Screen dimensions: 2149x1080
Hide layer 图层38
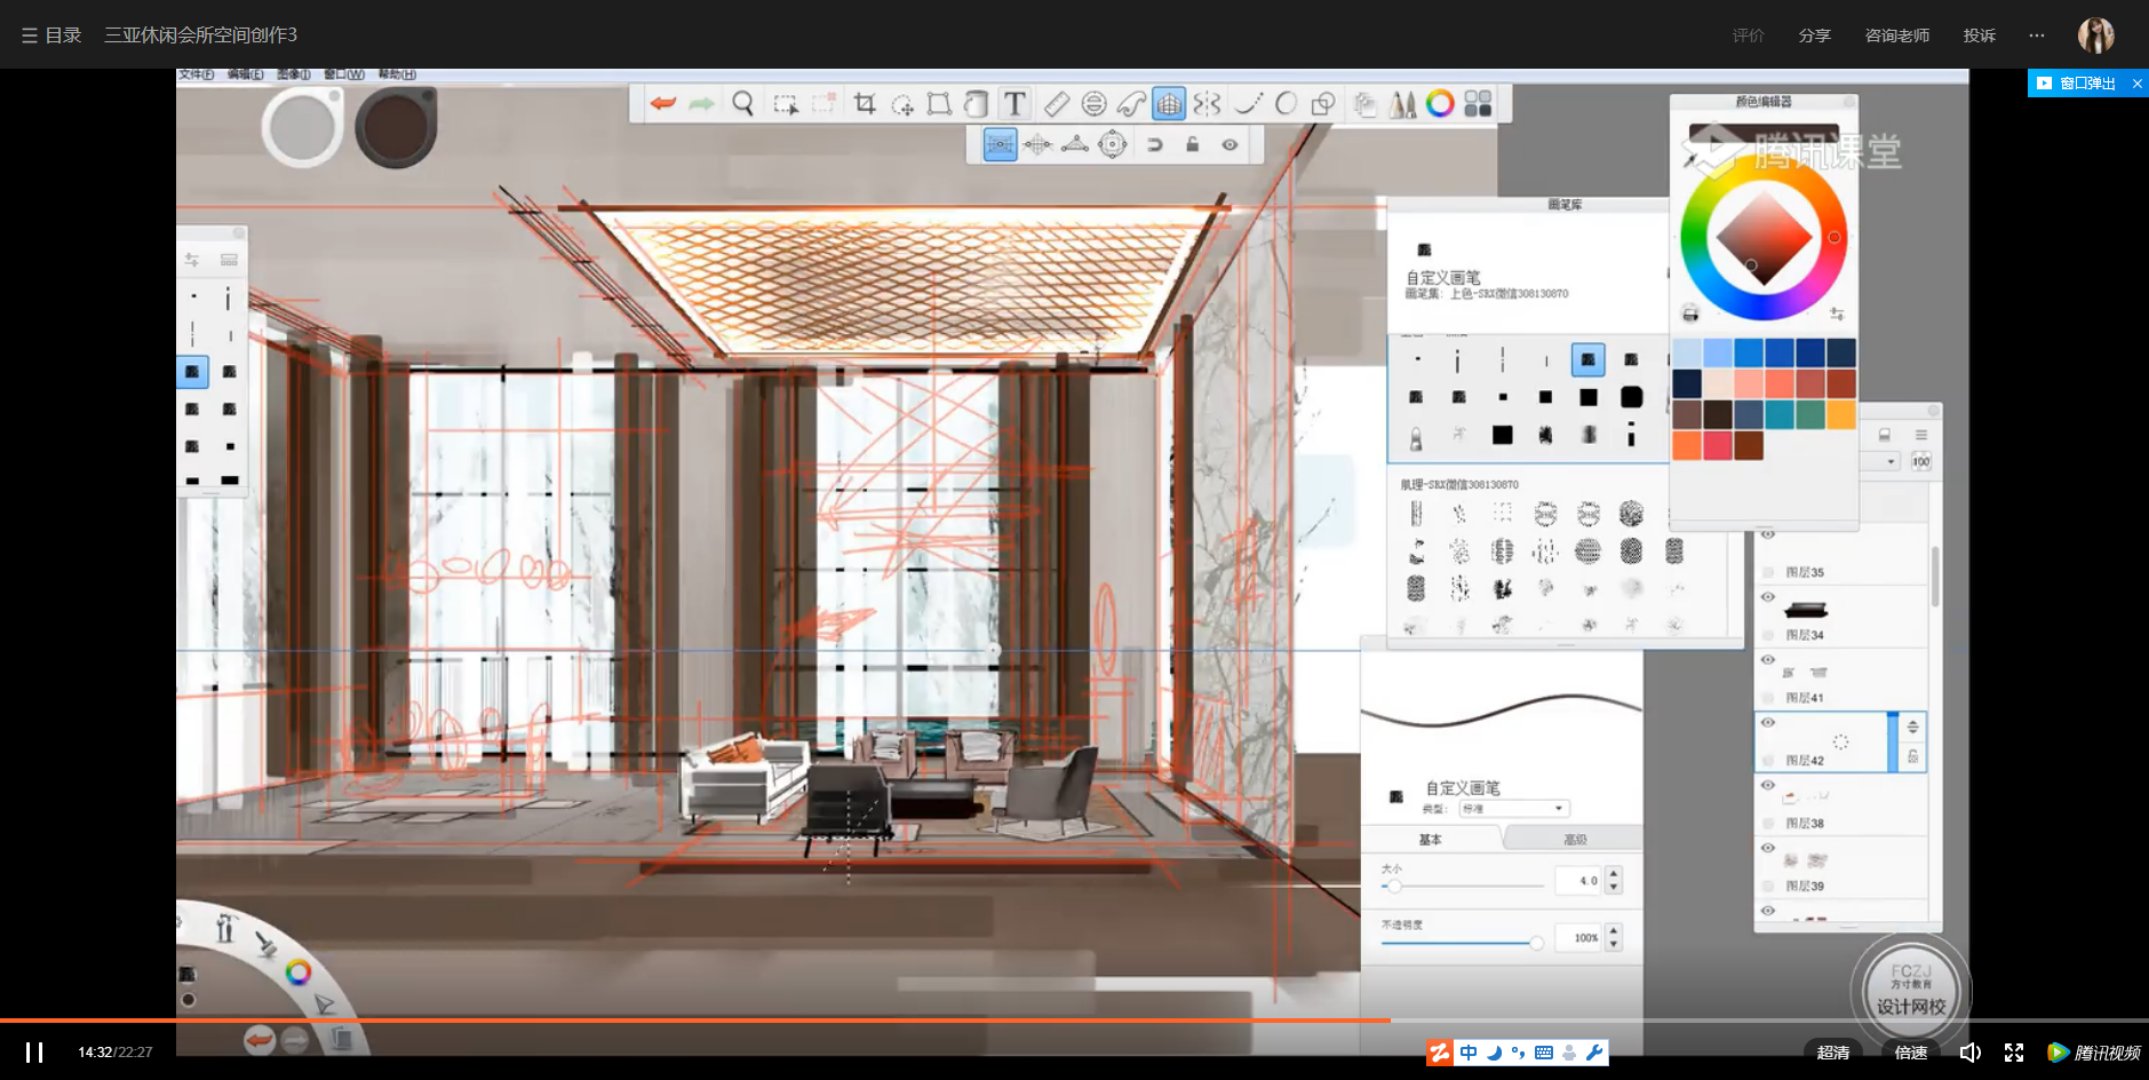click(x=1768, y=785)
